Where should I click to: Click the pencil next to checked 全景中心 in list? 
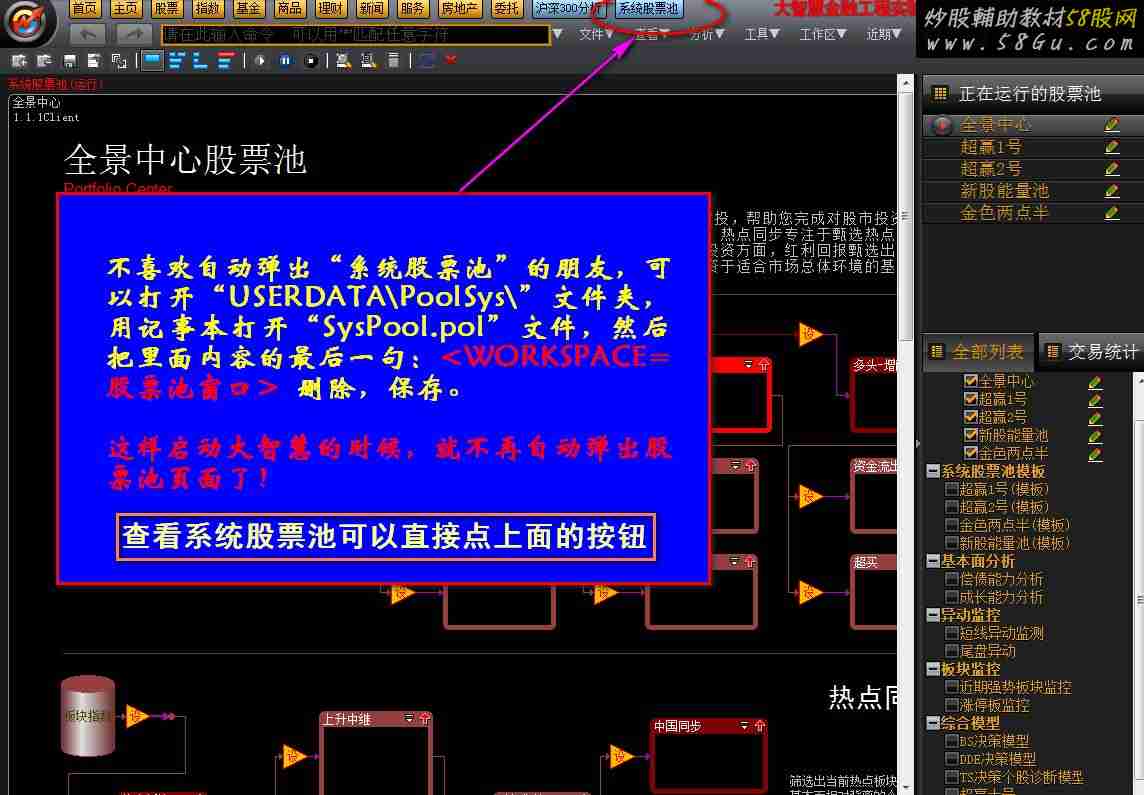point(1094,382)
